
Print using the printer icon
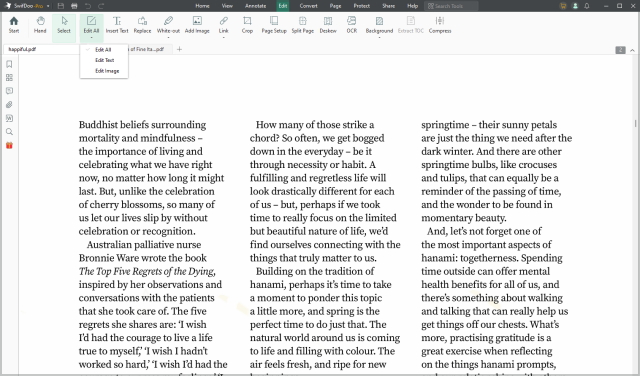[74, 6]
